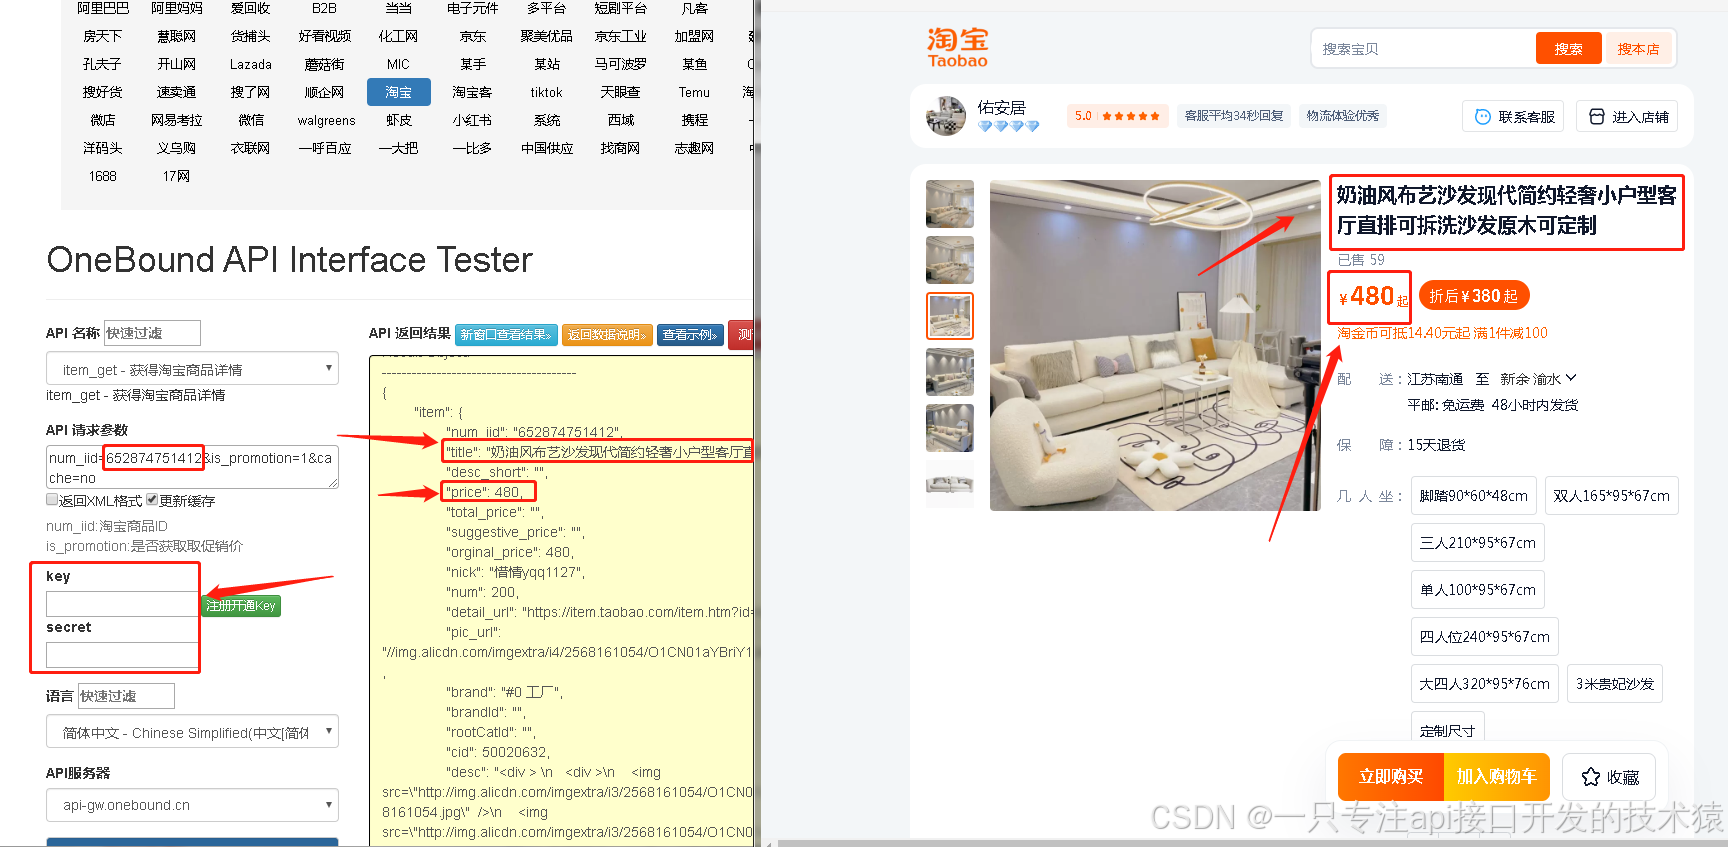Click the 佑安居 shop avatar
Viewport: 1728px width, 847px height.
click(x=946, y=116)
